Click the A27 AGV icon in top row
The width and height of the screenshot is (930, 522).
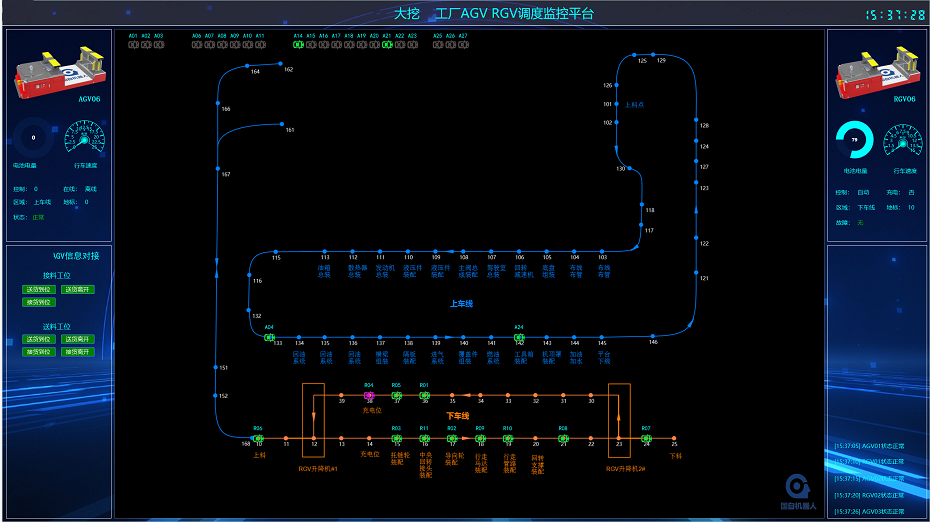462,44
